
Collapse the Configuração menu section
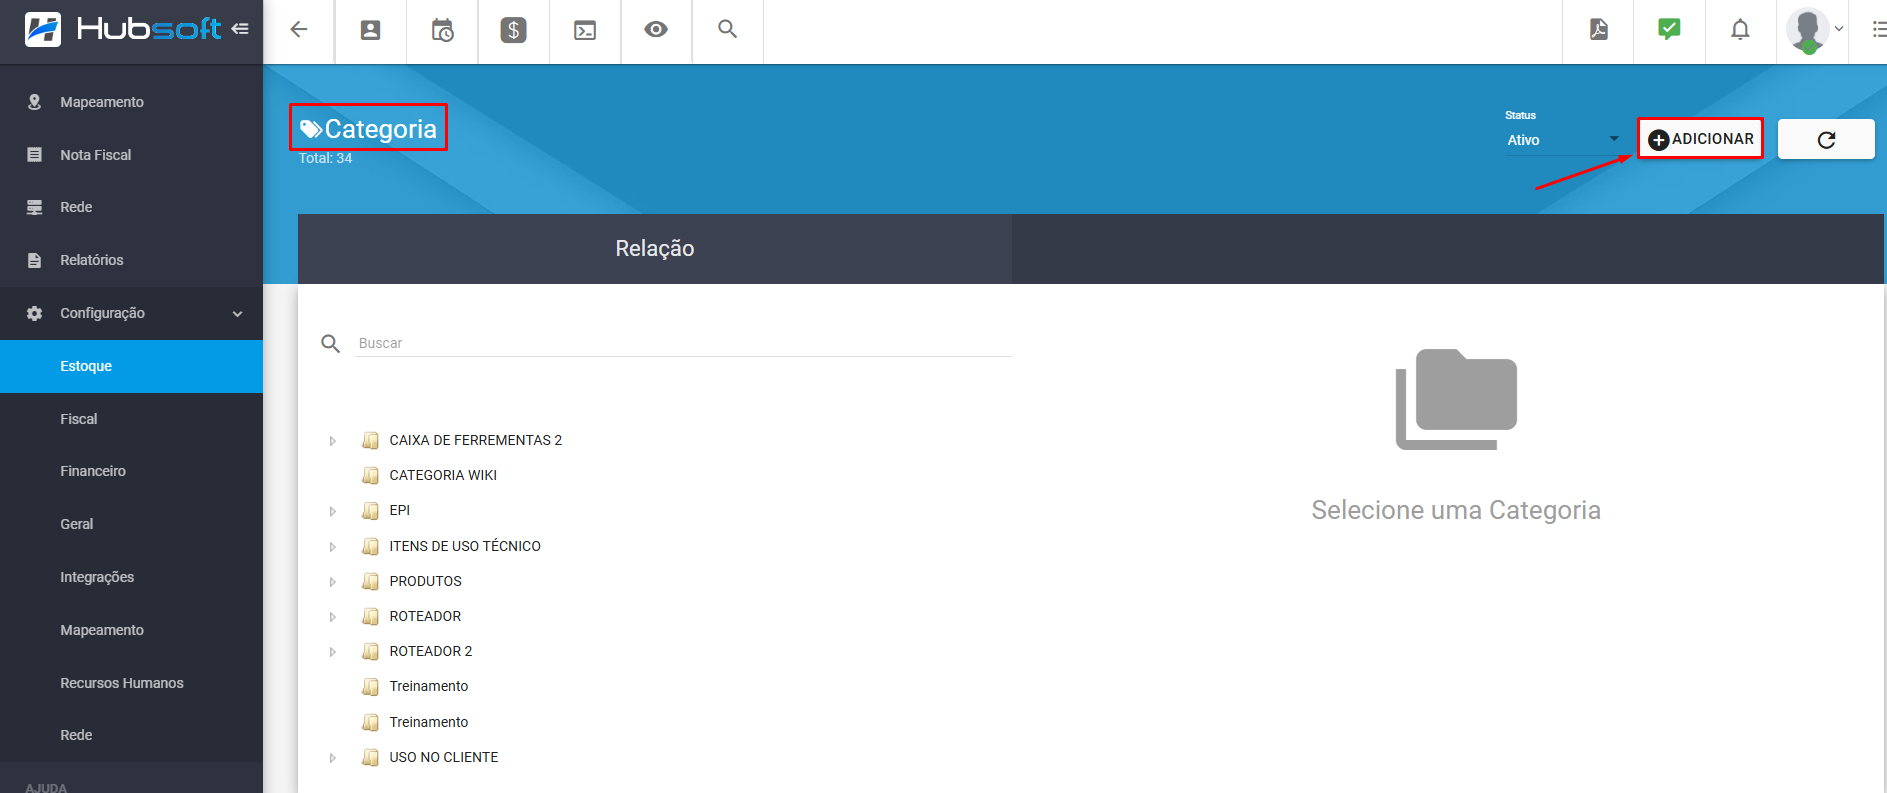click(131, 313)
